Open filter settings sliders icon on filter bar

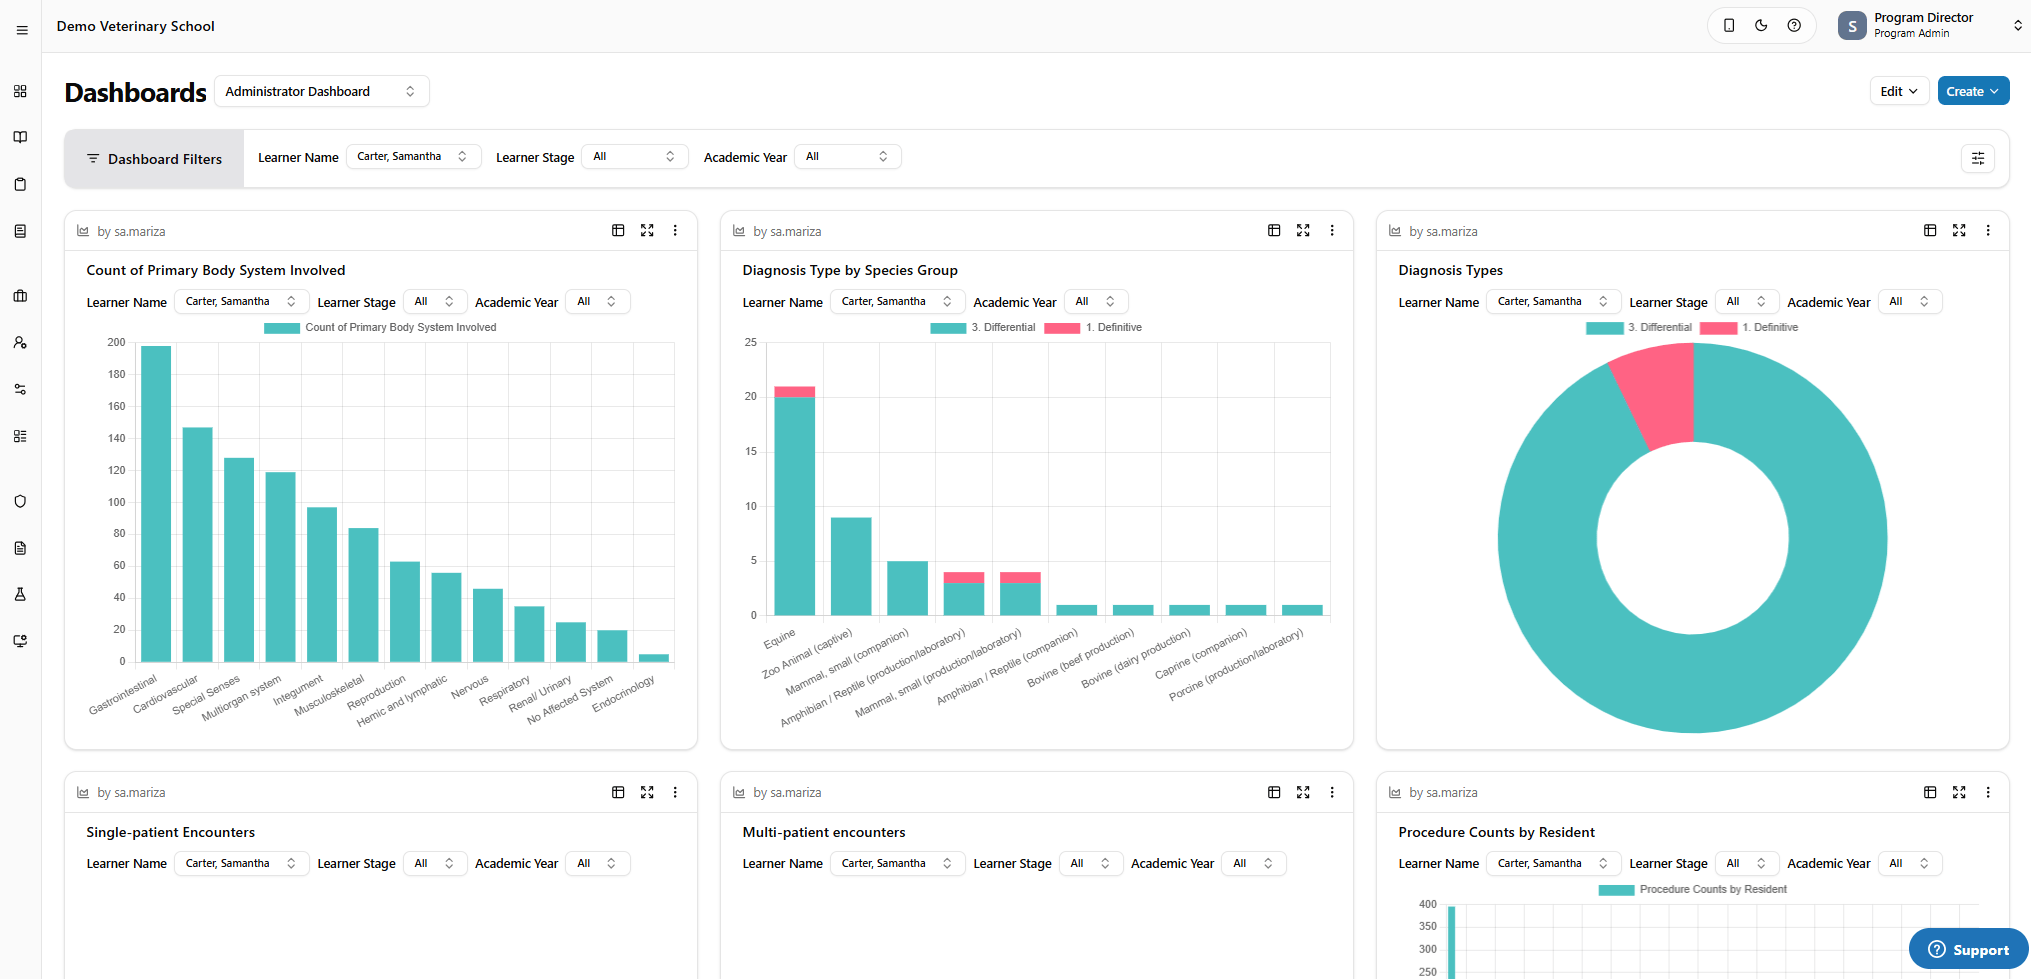(x=1978, y=158)
